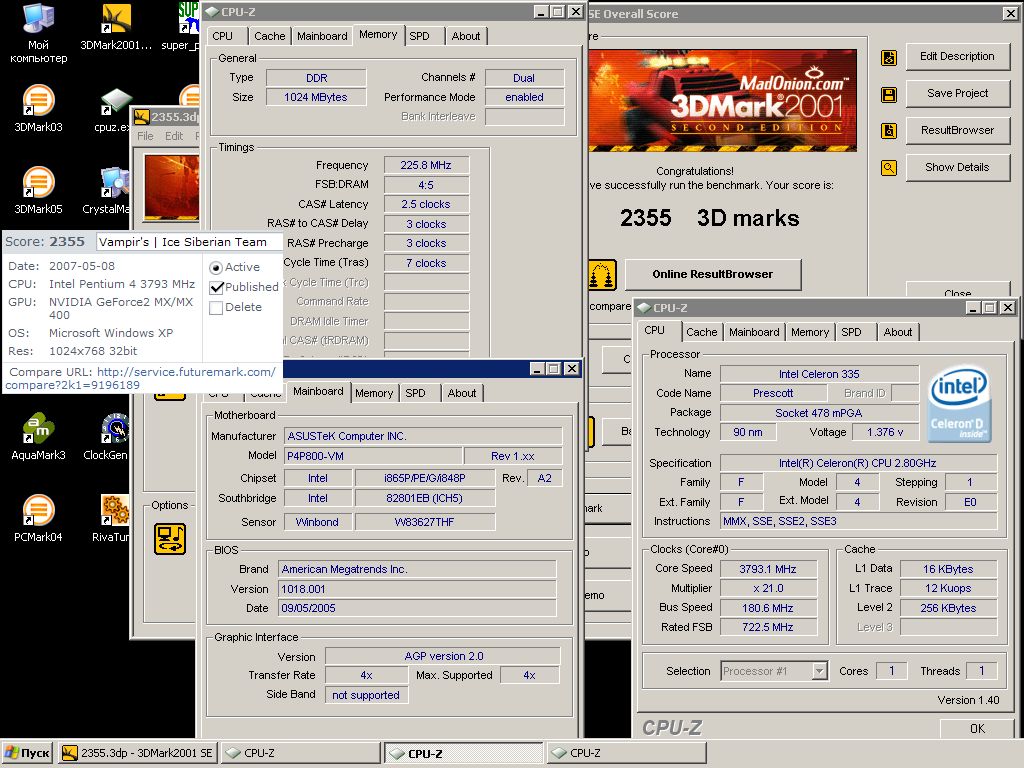Open the 3DMark03 desktop shortcut
This screenshot has height=768, width=1024.
pyautogui.click(x=38, y=108)
